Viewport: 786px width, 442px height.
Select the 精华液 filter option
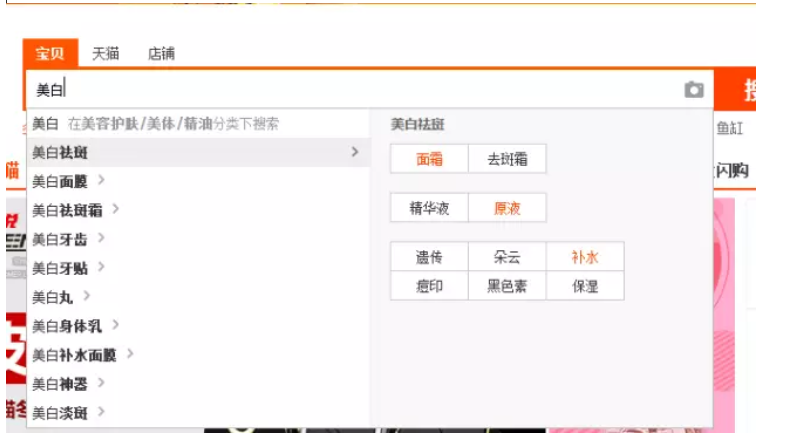coord(429,208)
